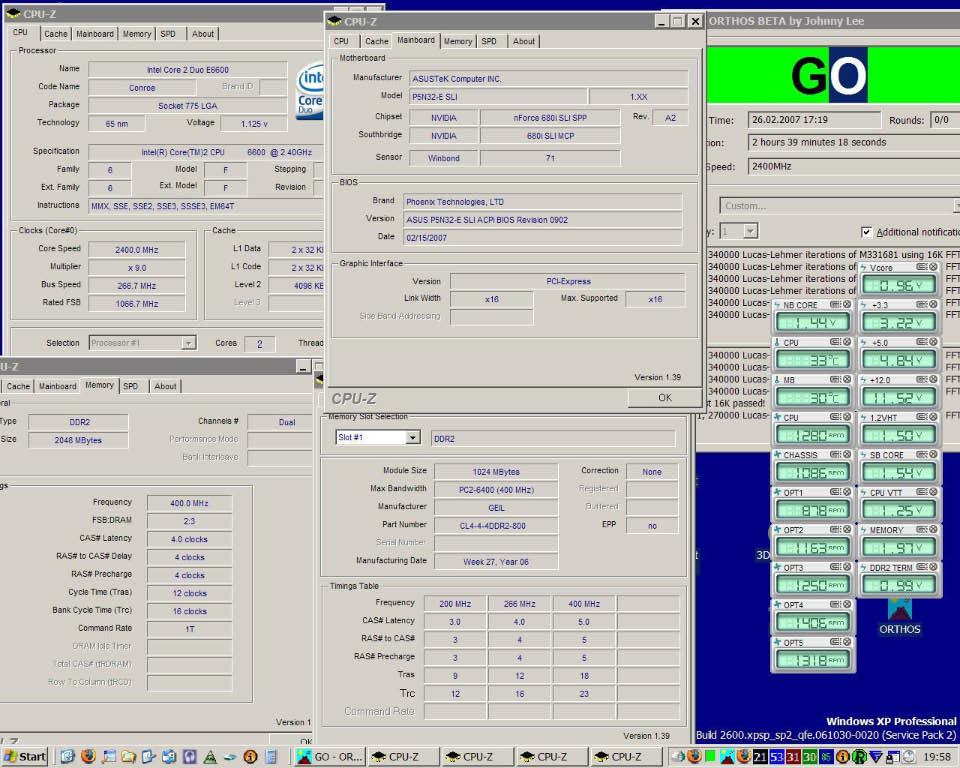Screen dimensions: 960x768
Task: Close the OPT3 fan sensor widget
Action: coord(847,567)
